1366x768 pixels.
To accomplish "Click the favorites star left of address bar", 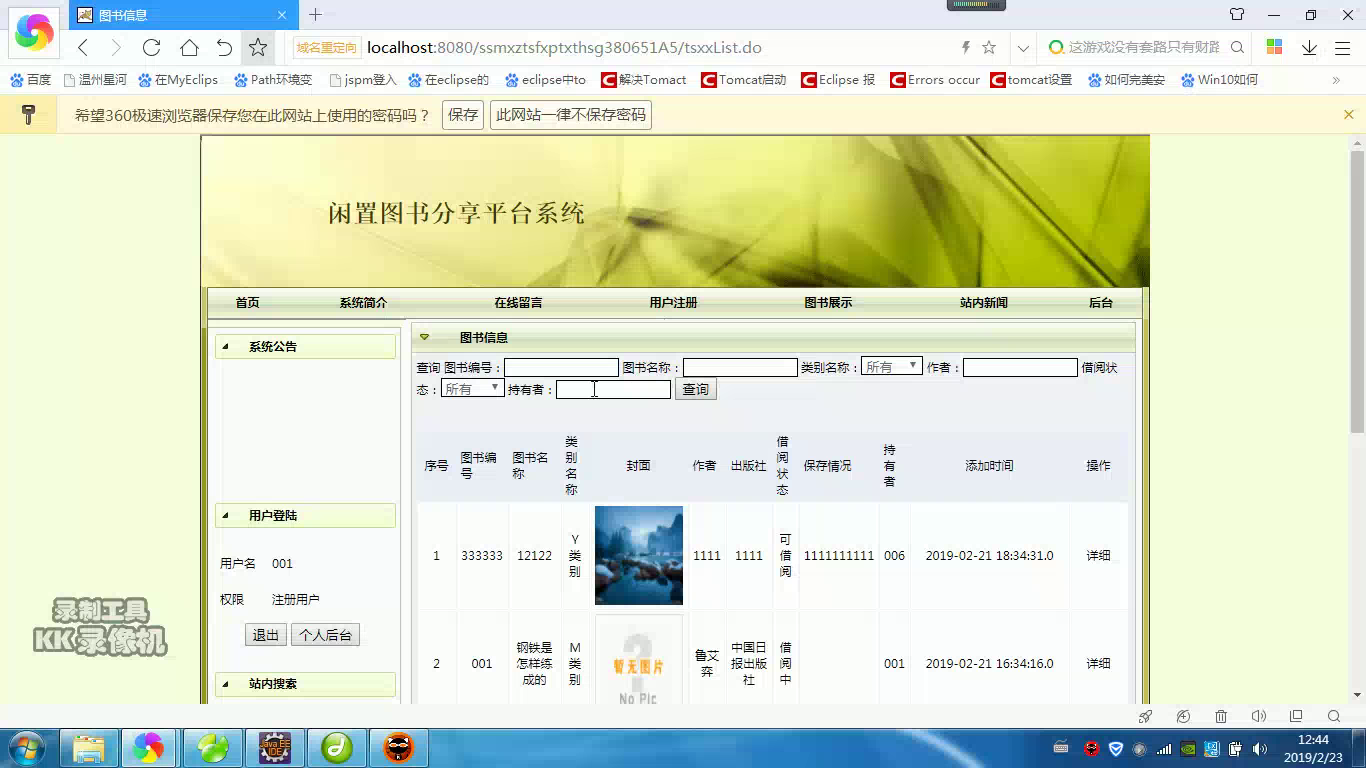I will [x=258, y=47].
